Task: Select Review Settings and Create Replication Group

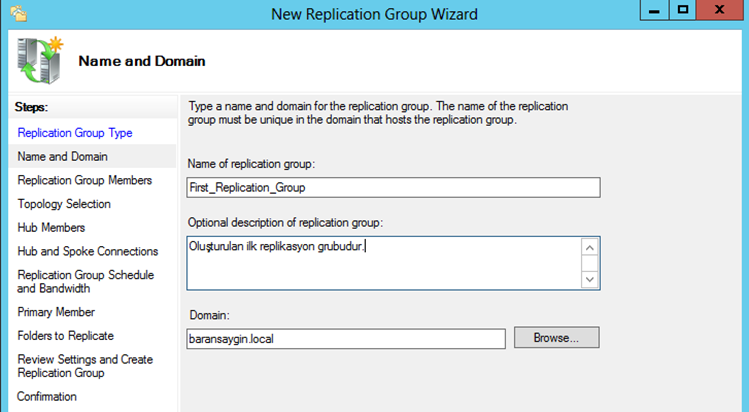Action: [x=85, y=366]
